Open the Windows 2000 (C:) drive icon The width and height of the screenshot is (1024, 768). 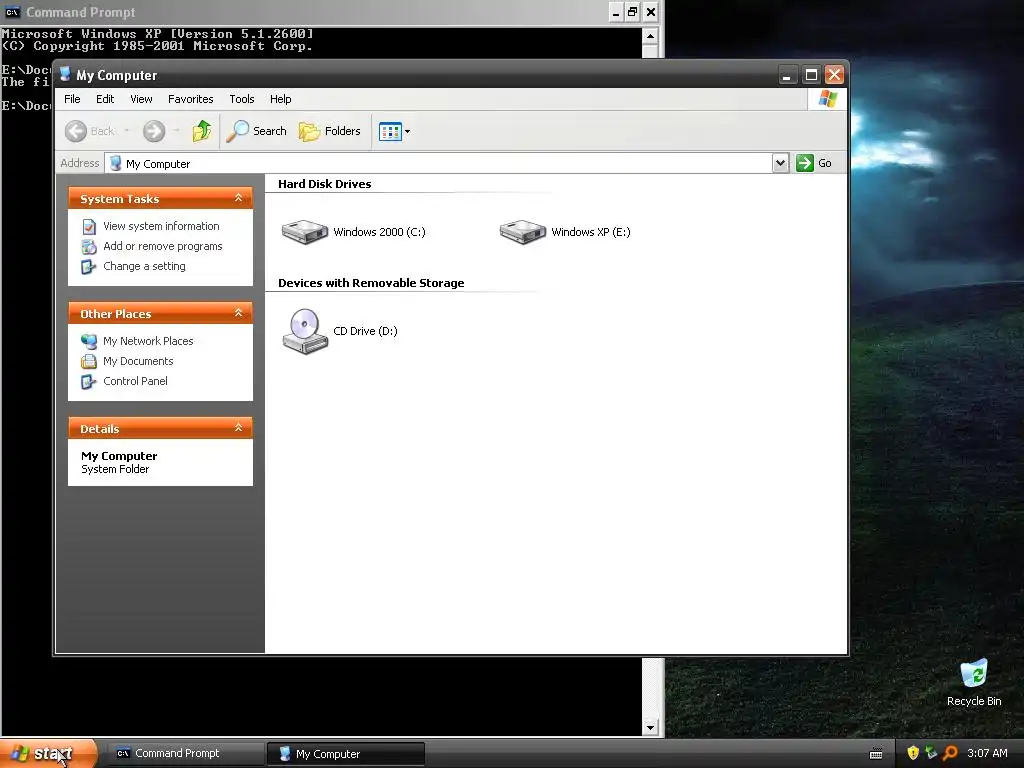pyautogui.click(x=304, y=232)
